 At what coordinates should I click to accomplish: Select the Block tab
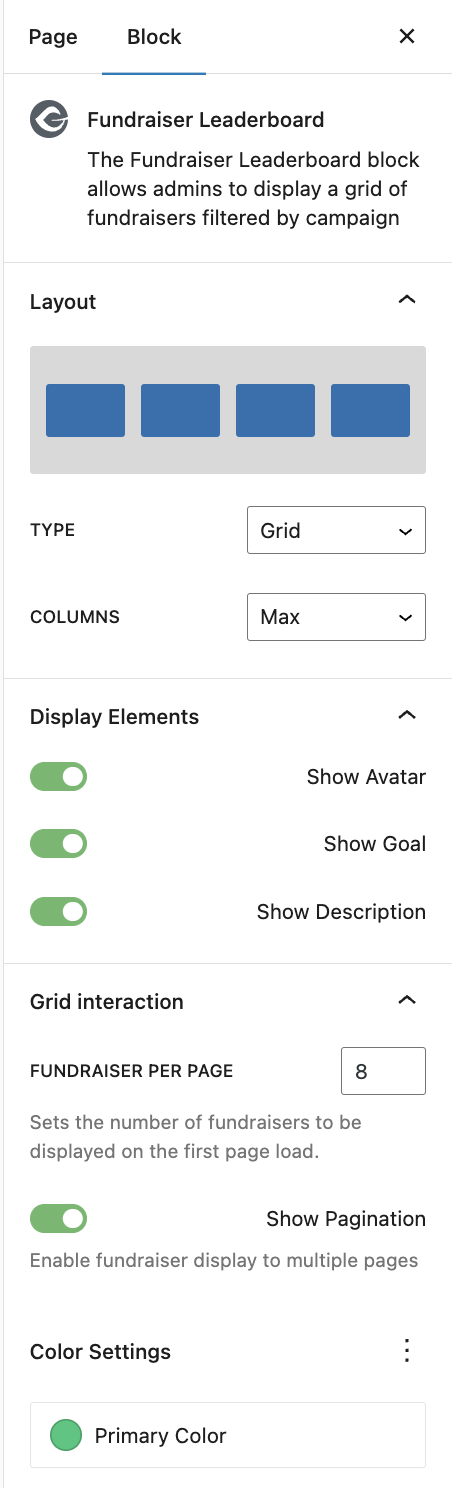point(154,37)
